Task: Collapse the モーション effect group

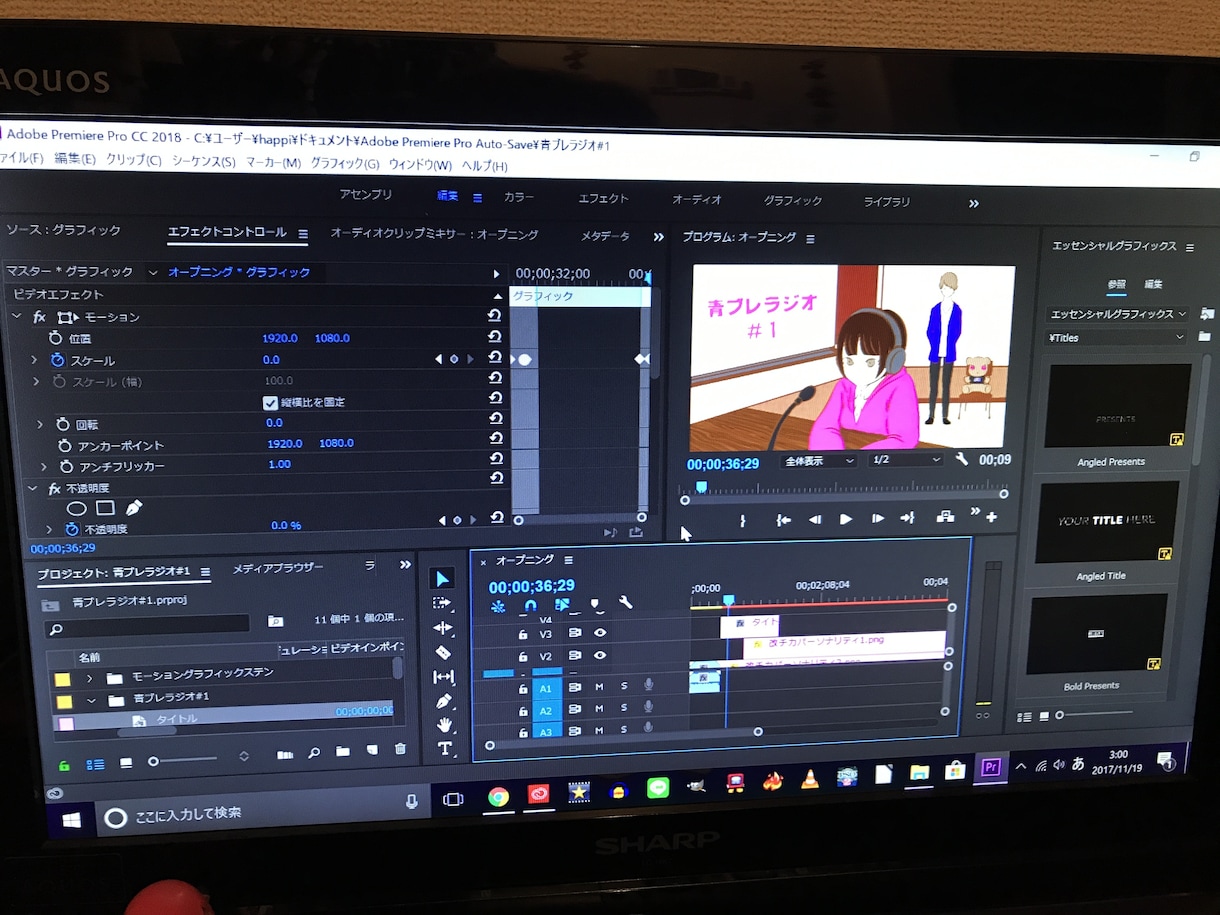Action: [16, 316]
